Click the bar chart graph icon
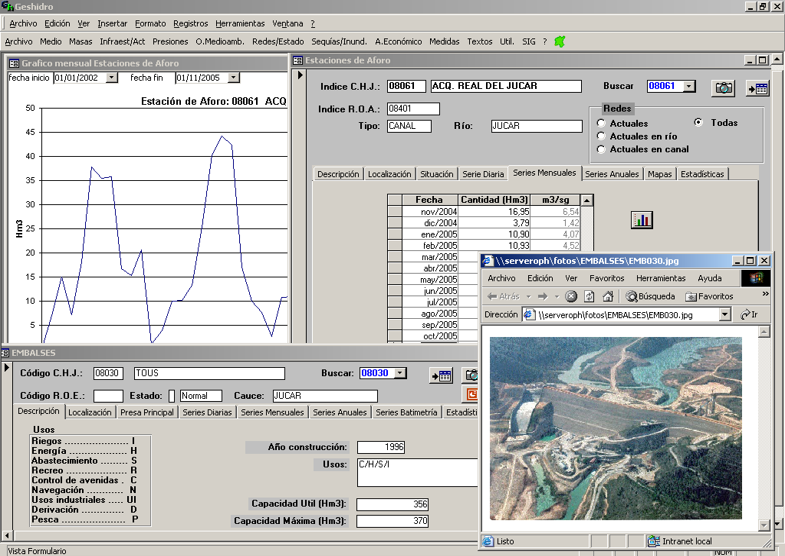The height and width of the screenshot is (556, 785). (x=642, y=219)
